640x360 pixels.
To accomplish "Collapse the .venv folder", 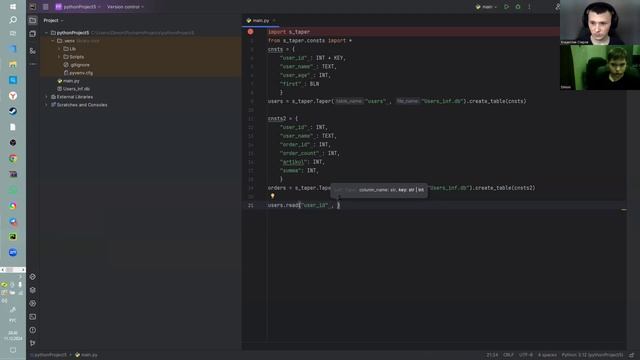I will click(53, 41).
